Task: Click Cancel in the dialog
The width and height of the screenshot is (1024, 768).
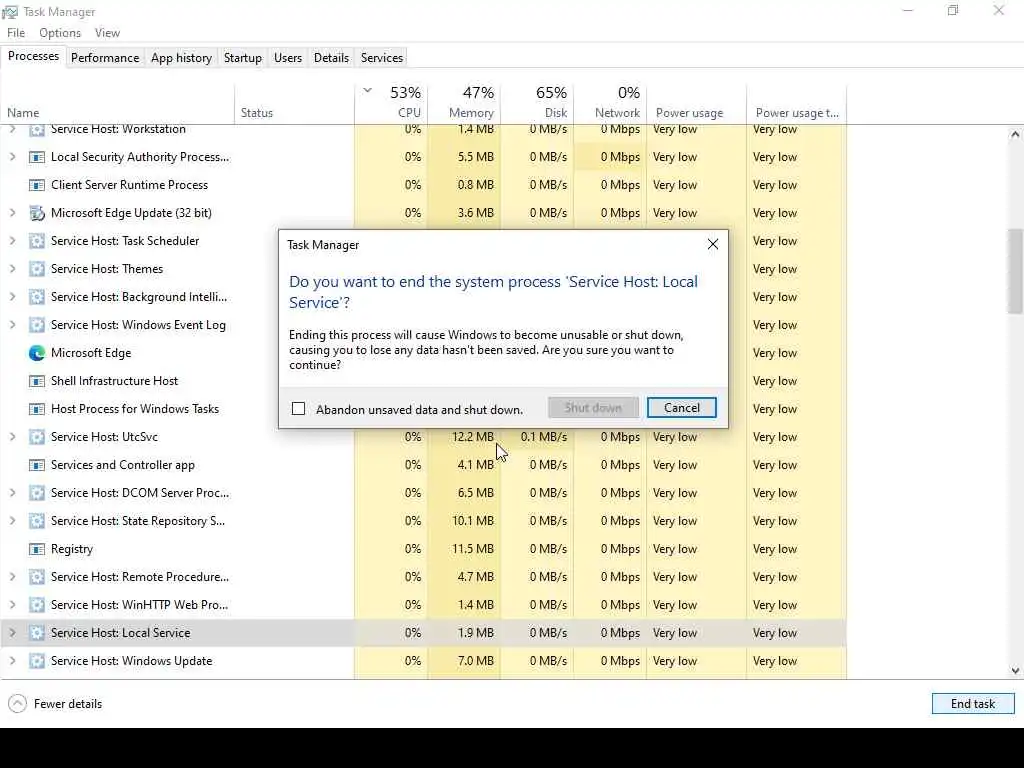Action: point(682,408)
